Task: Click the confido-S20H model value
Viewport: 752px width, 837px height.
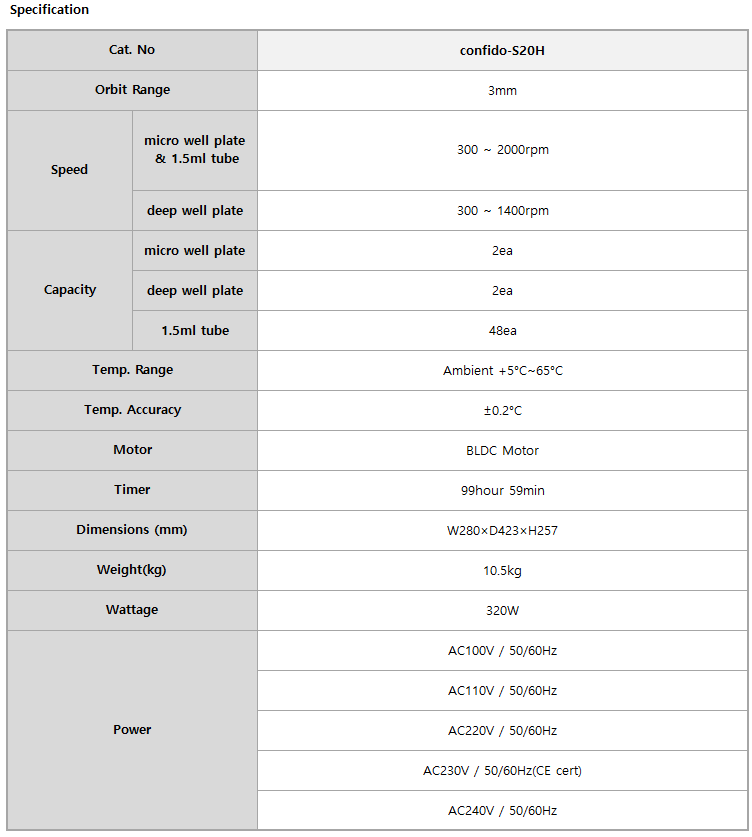Action: [x=502, y=50]
